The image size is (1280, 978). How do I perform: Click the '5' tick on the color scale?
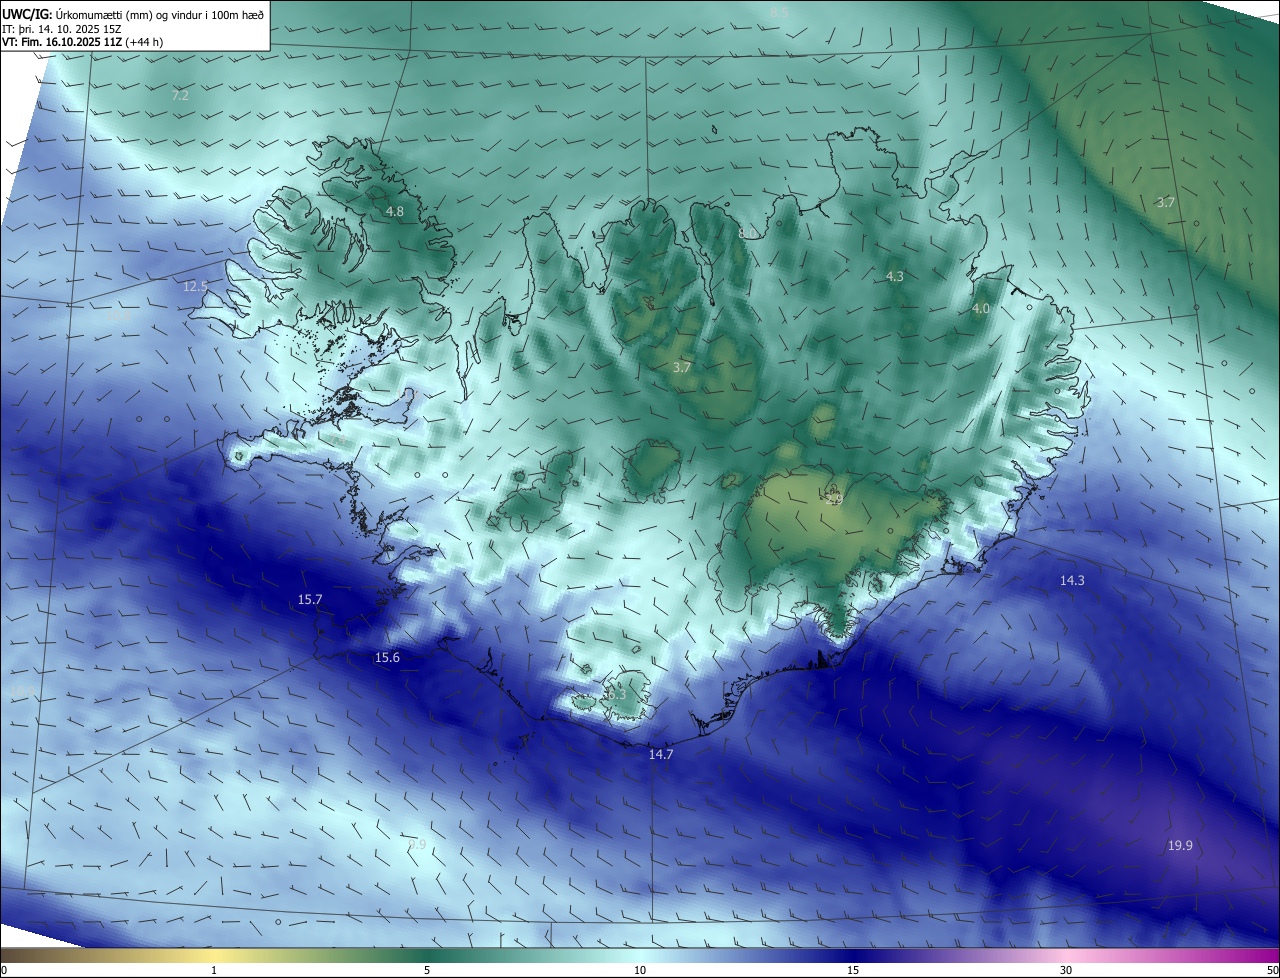pyautogui.click(x=427, y=970)
